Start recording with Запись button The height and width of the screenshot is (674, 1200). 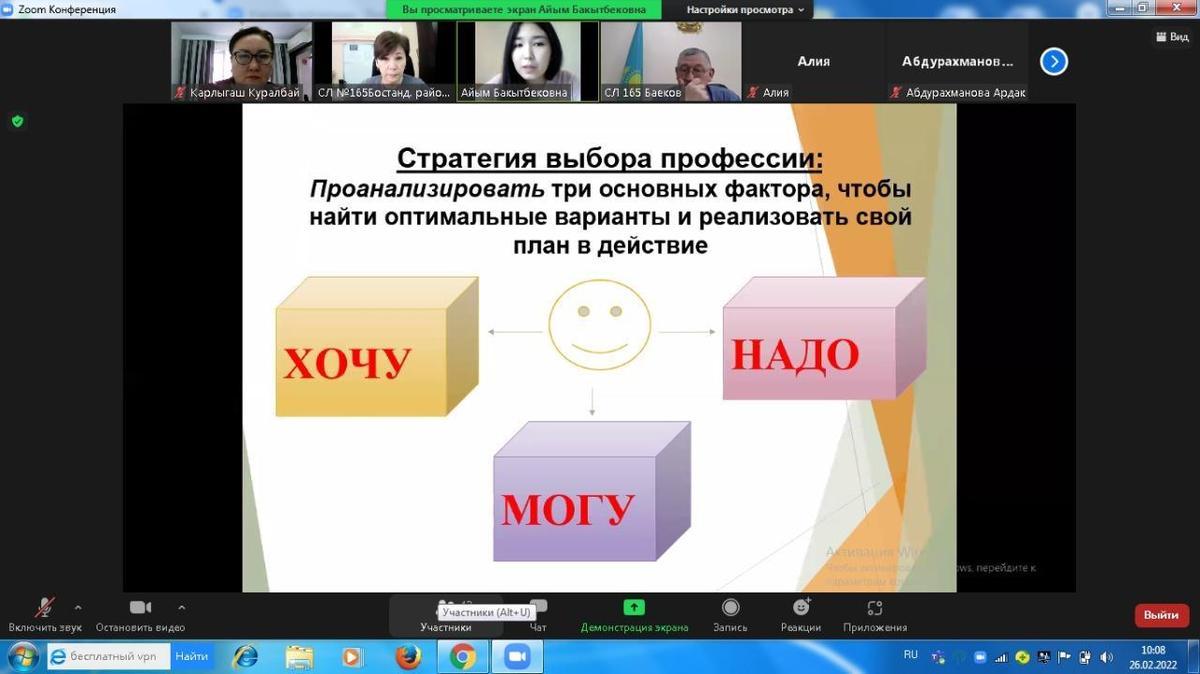[x=730, y=614]
